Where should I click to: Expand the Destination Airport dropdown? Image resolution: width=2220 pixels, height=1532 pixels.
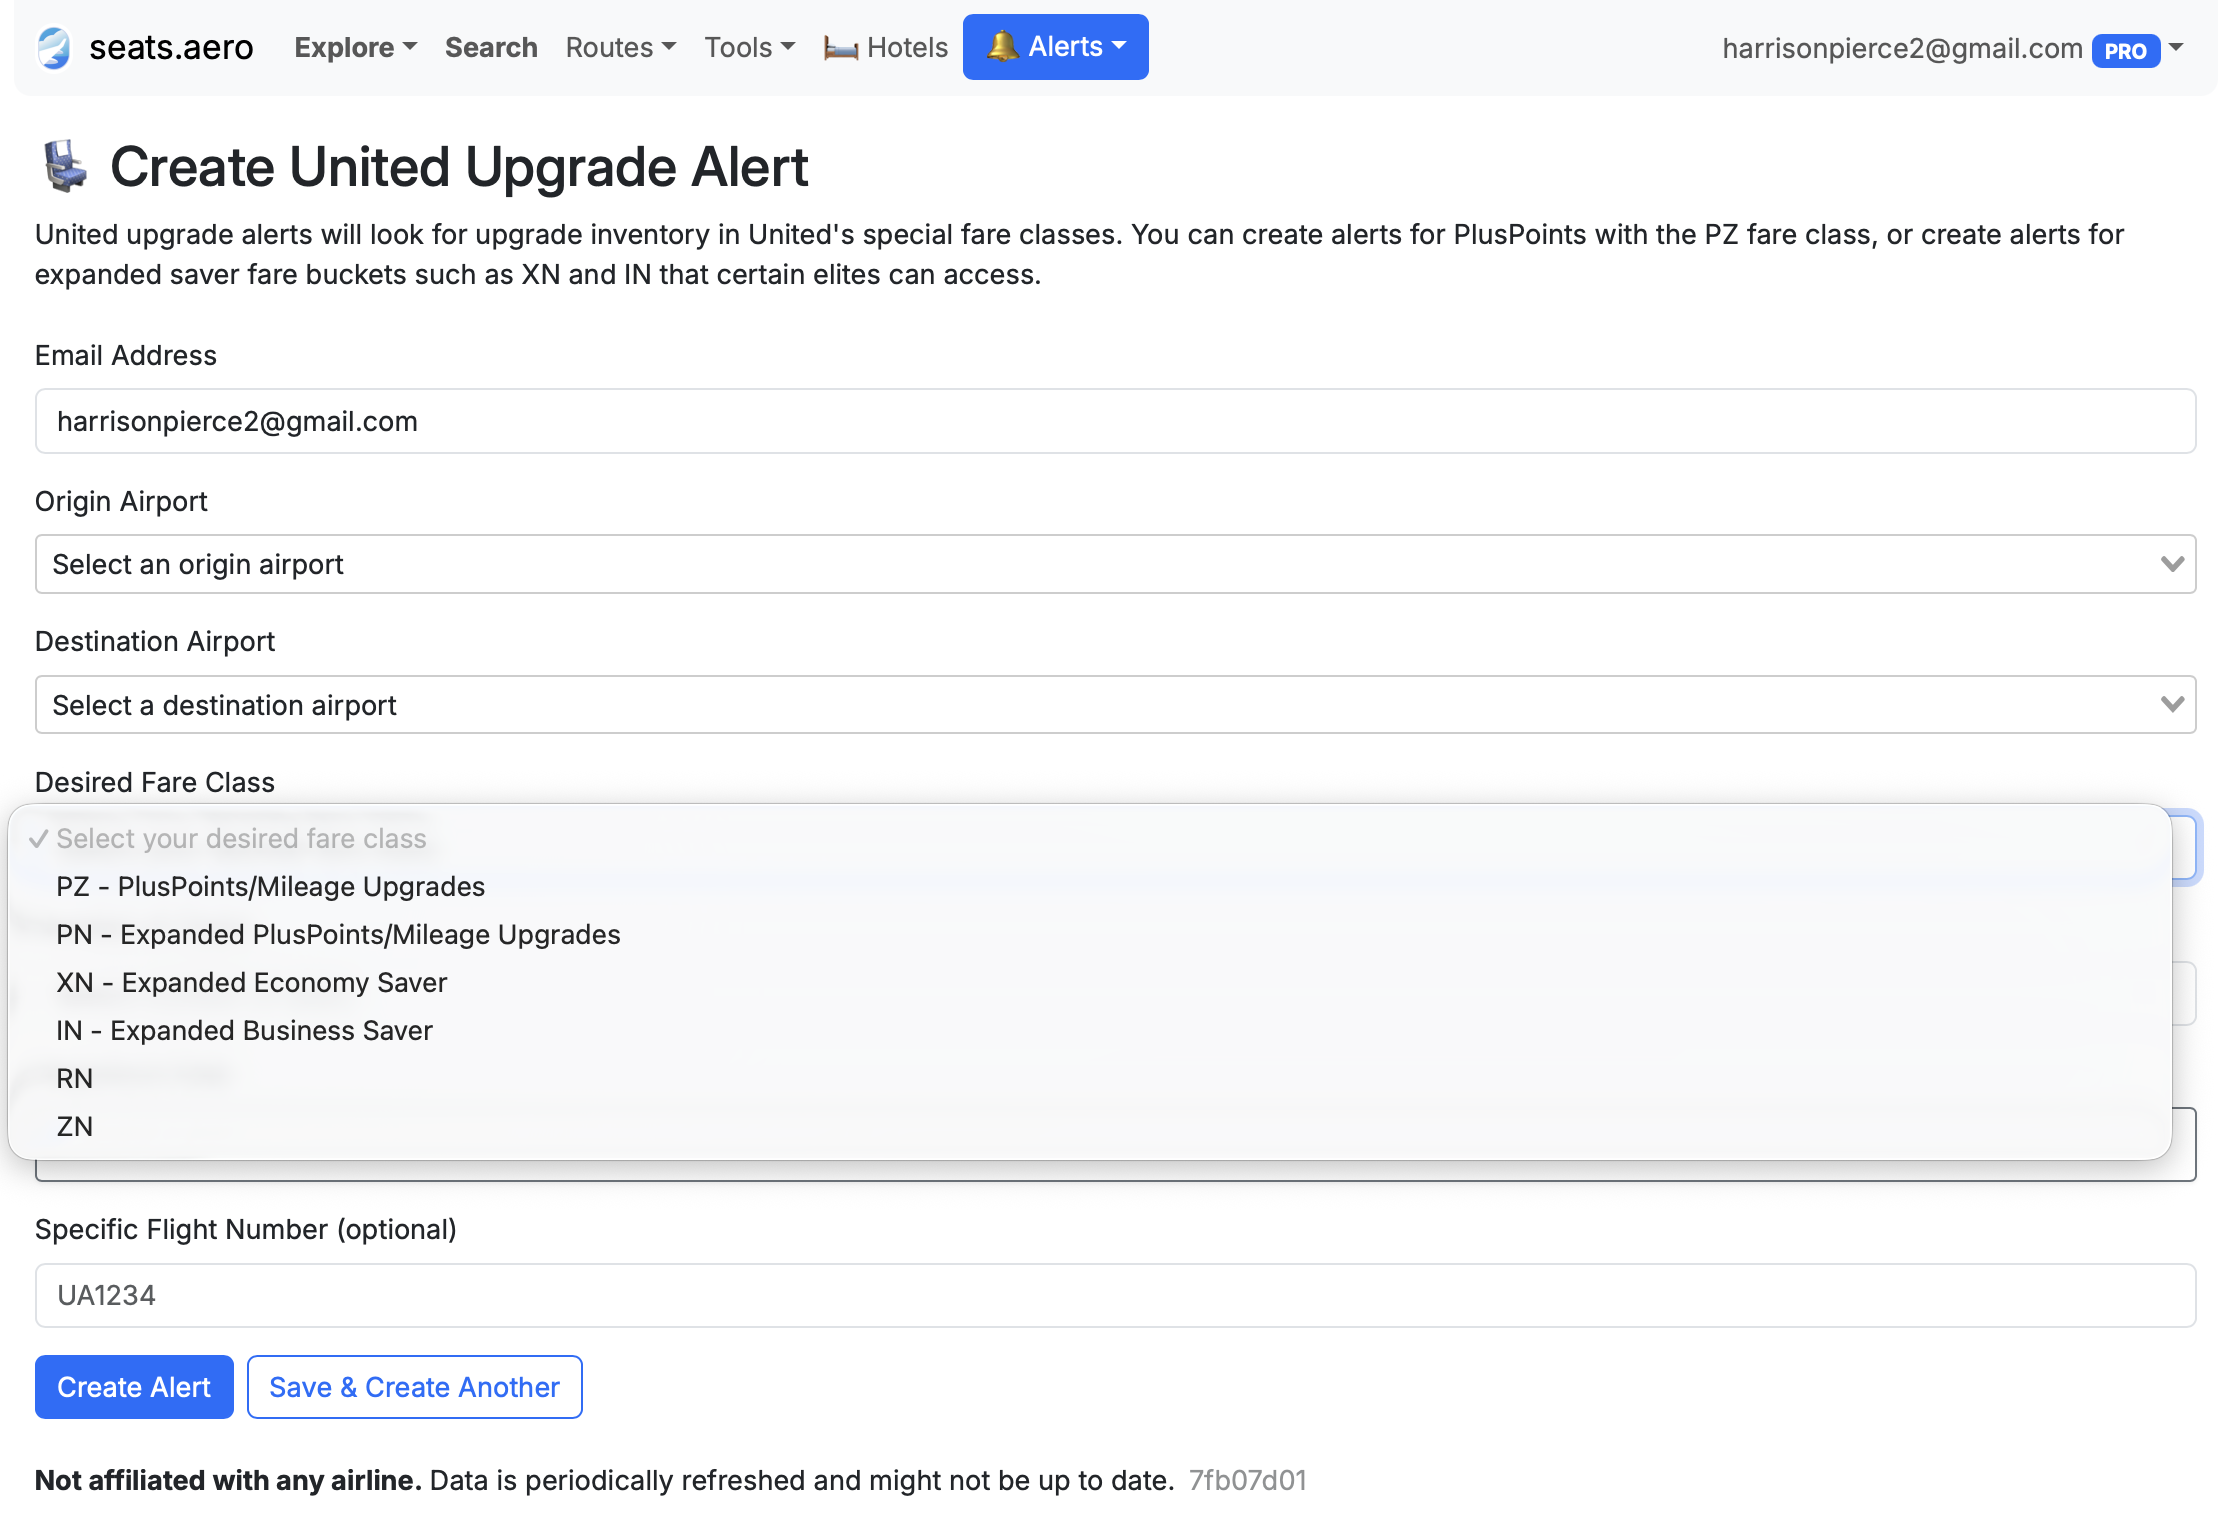point(1116,705)
